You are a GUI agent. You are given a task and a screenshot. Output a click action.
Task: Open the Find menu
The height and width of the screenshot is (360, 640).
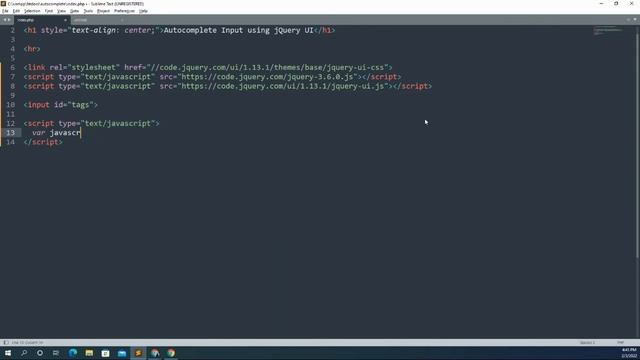coord(49,11)
